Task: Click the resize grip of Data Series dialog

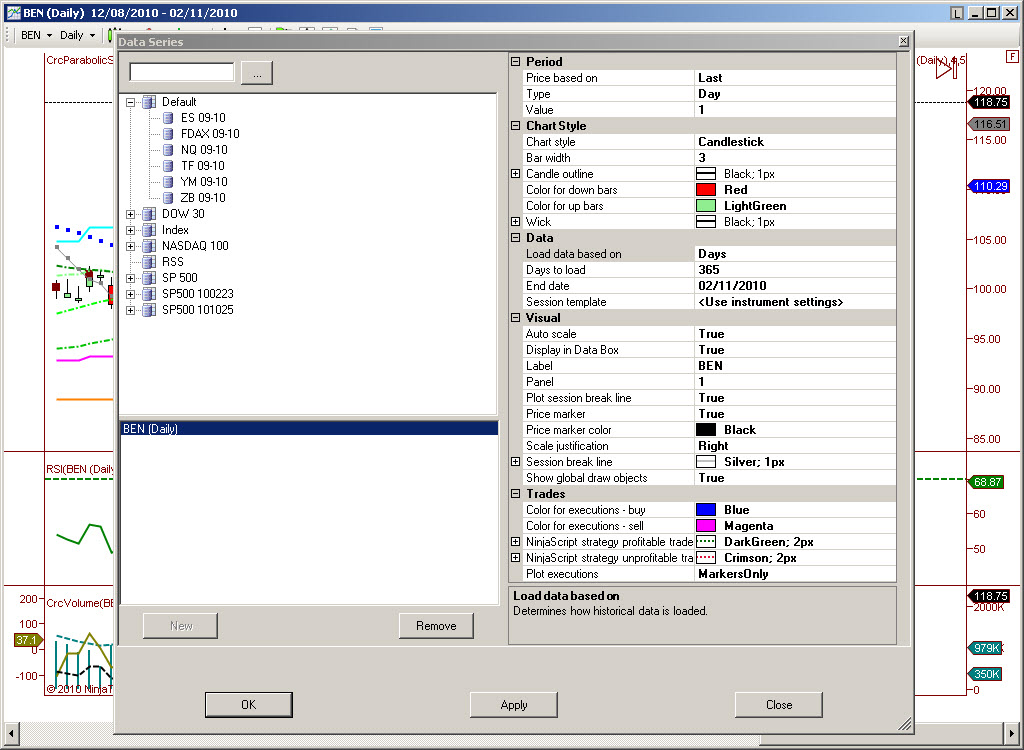Action: pos(904,723)
